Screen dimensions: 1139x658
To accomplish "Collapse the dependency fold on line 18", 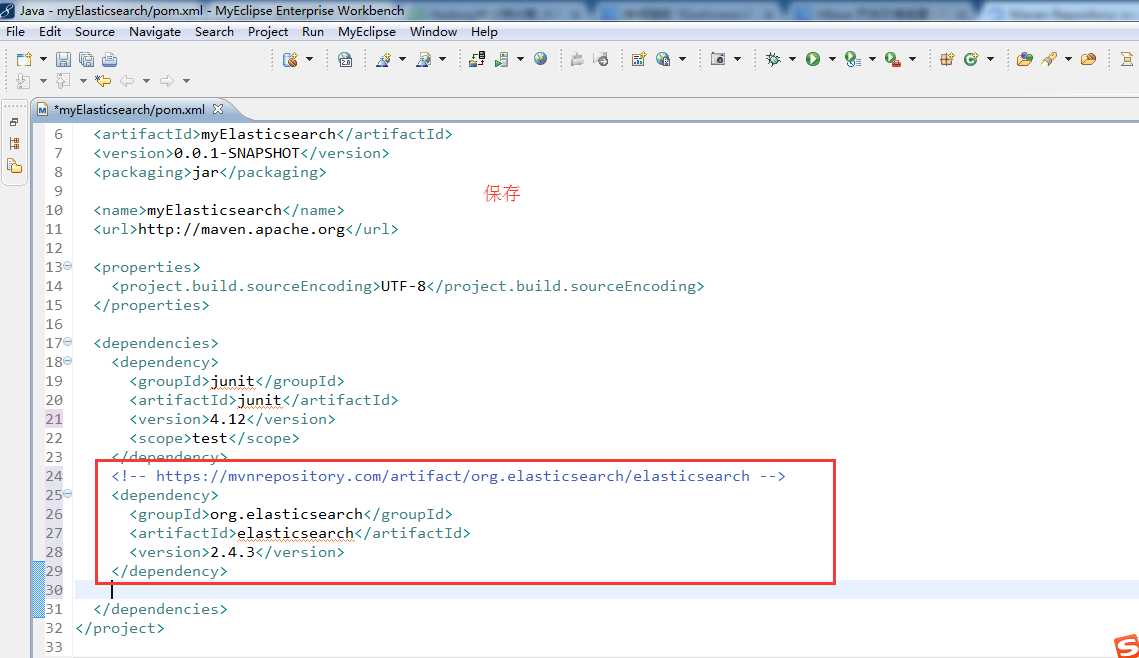I will (68, 360).
